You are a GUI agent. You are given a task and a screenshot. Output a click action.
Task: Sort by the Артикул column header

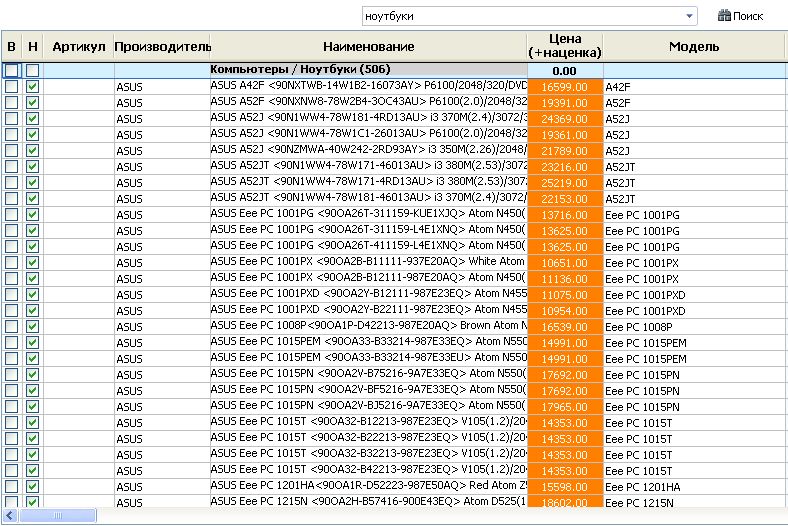coord(78,47)
